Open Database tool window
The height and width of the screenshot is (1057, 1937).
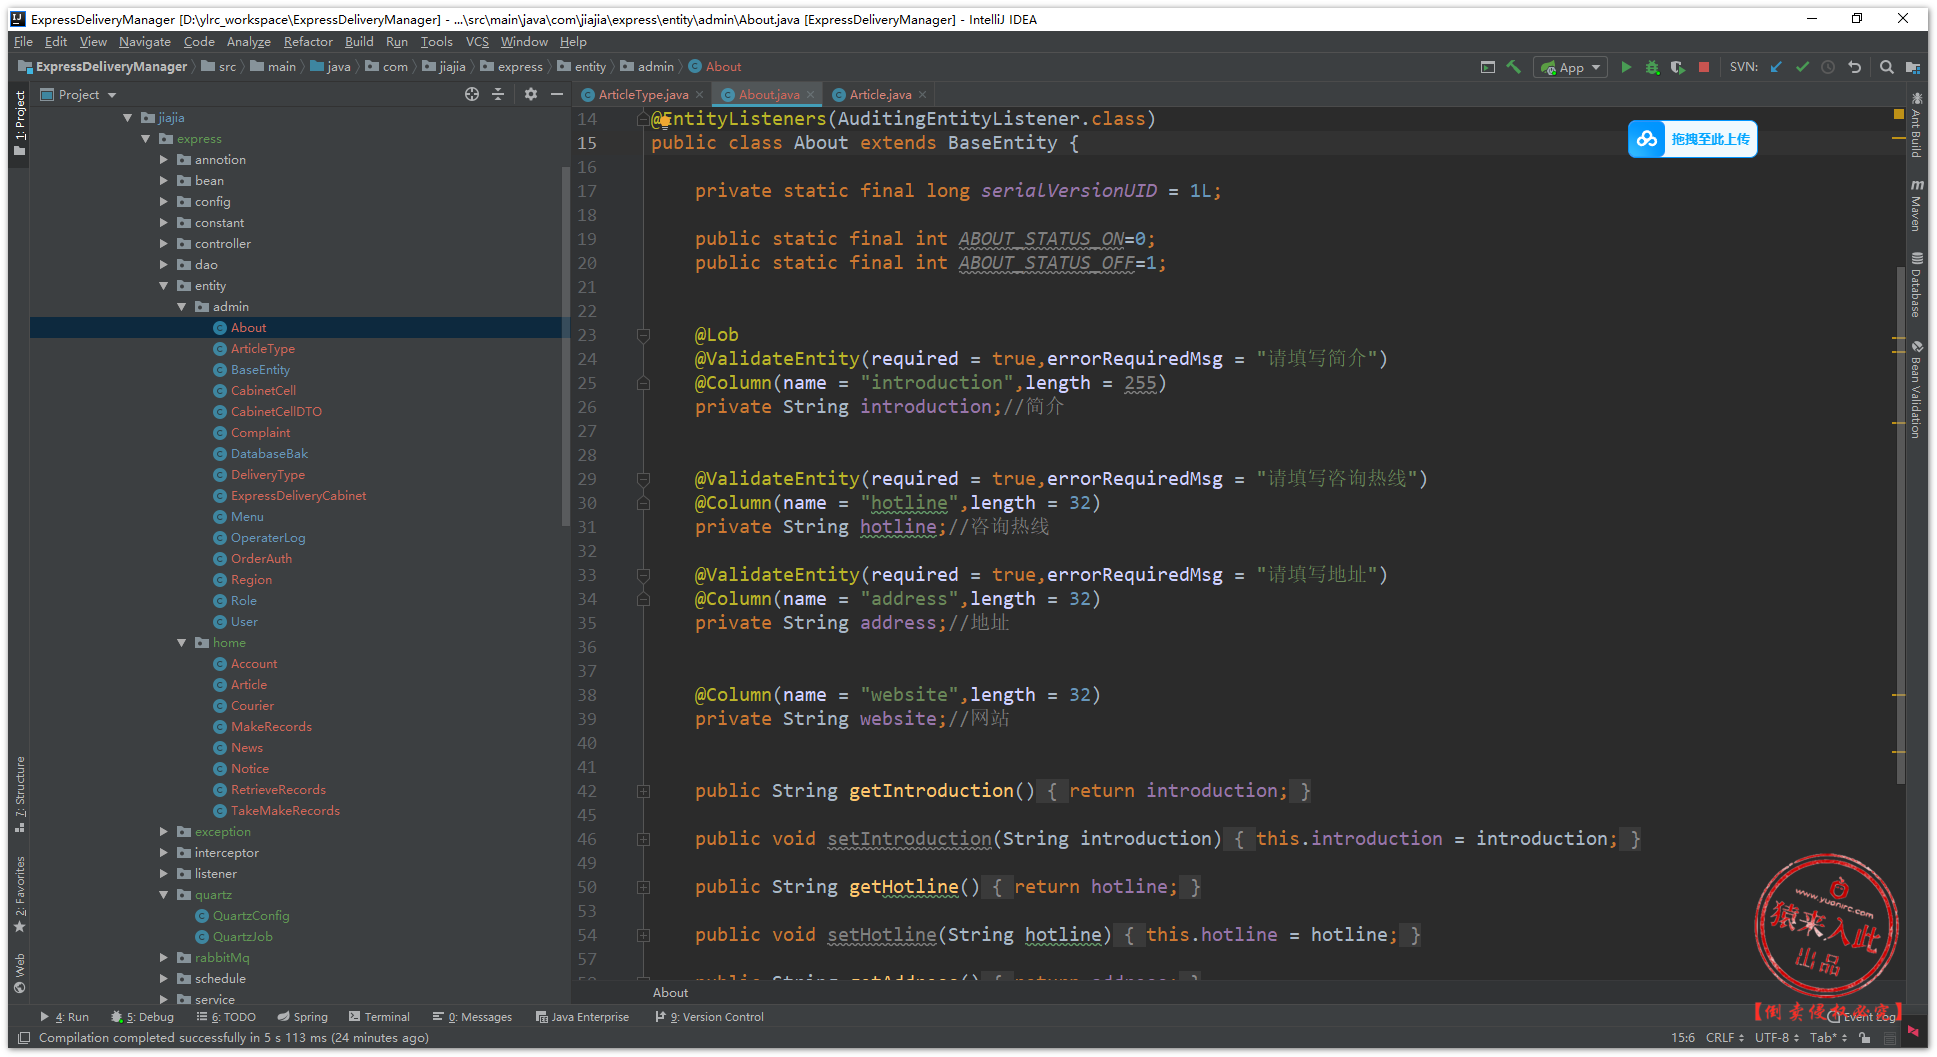(1916, 285)
